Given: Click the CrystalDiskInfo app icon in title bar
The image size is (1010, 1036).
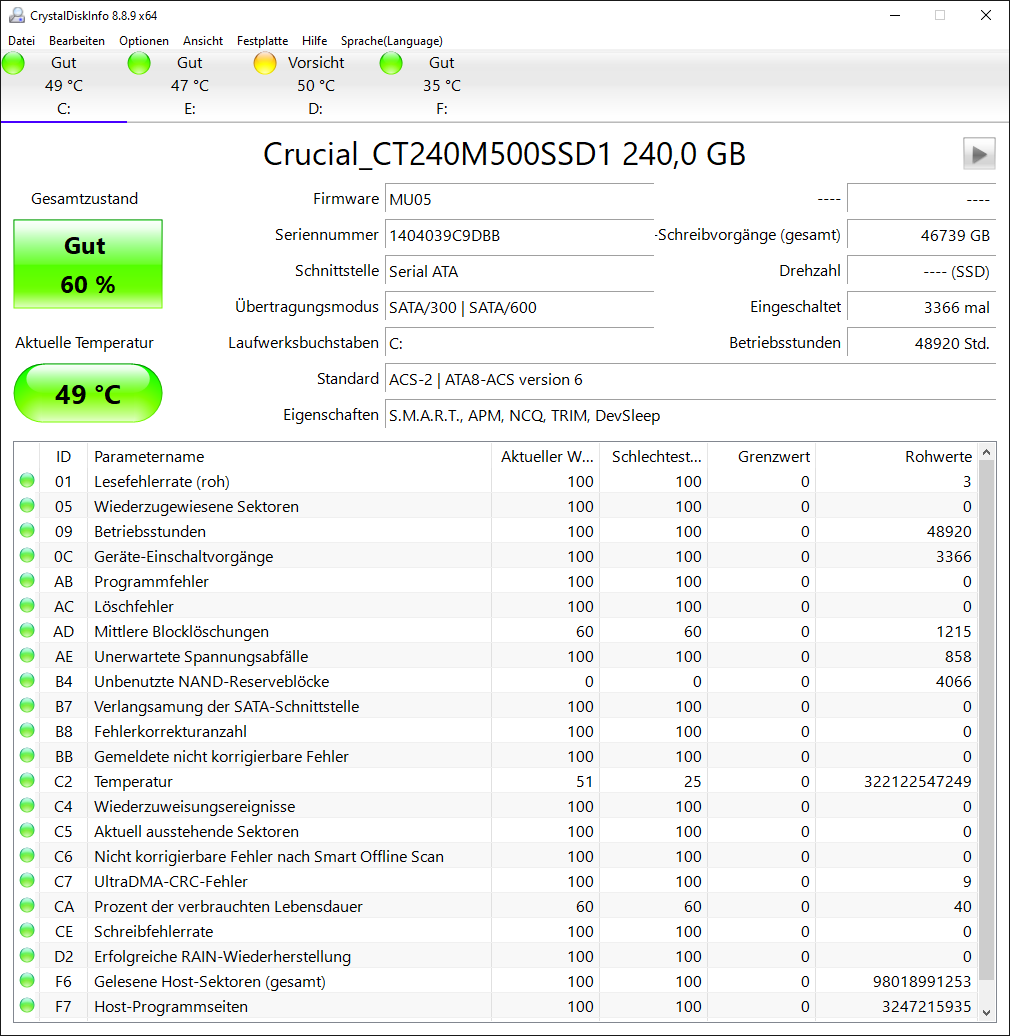Looking at the screenshot, I should (x=15, y=15).
